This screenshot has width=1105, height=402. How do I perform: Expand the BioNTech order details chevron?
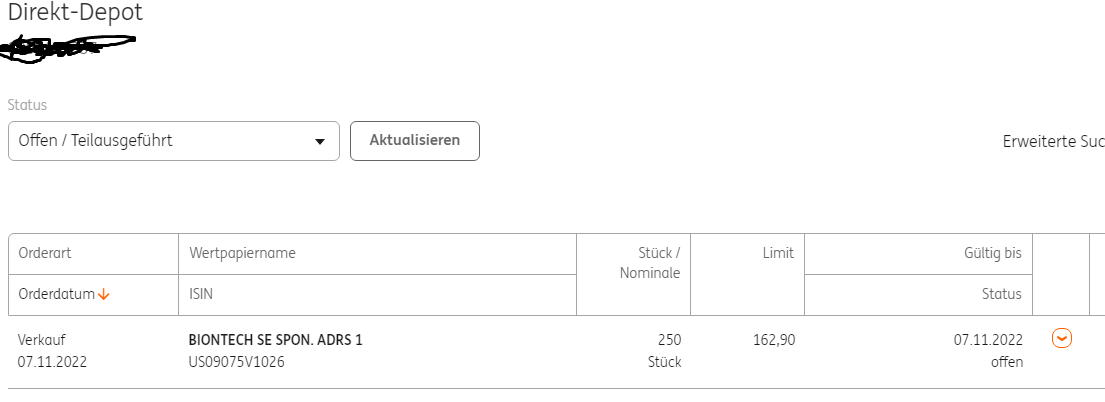pos(1062,339)
